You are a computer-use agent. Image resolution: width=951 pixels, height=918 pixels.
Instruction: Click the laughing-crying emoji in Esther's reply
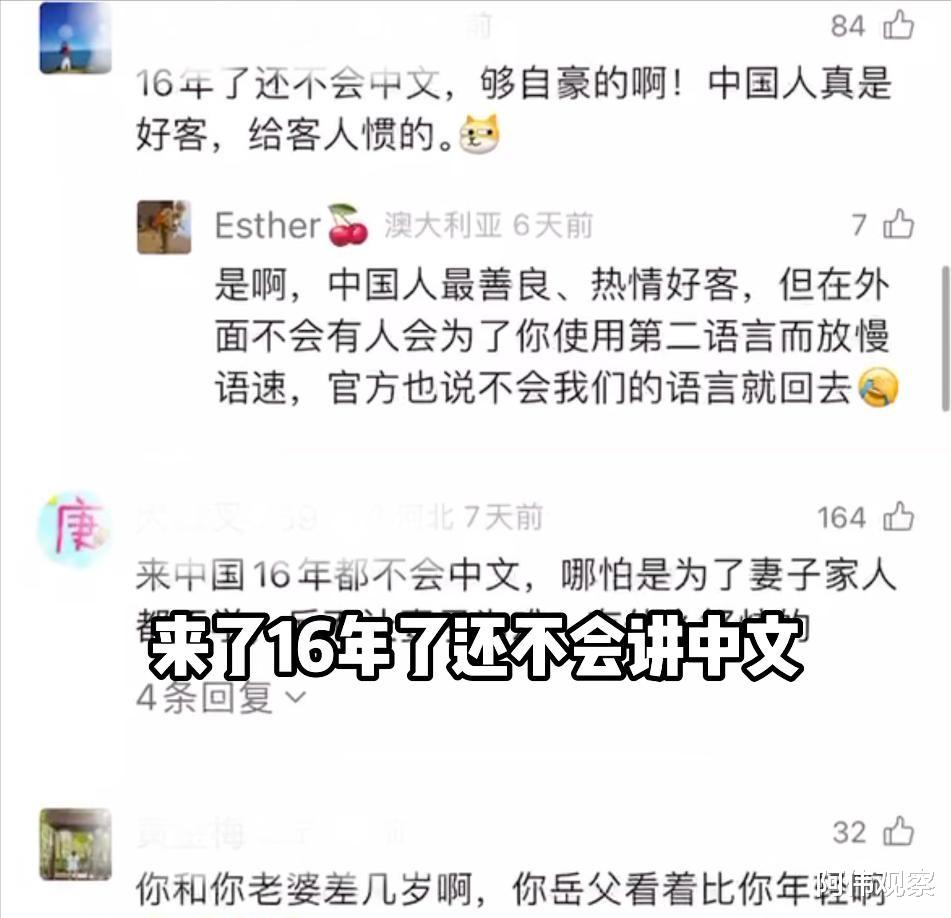tap(878, 387)
